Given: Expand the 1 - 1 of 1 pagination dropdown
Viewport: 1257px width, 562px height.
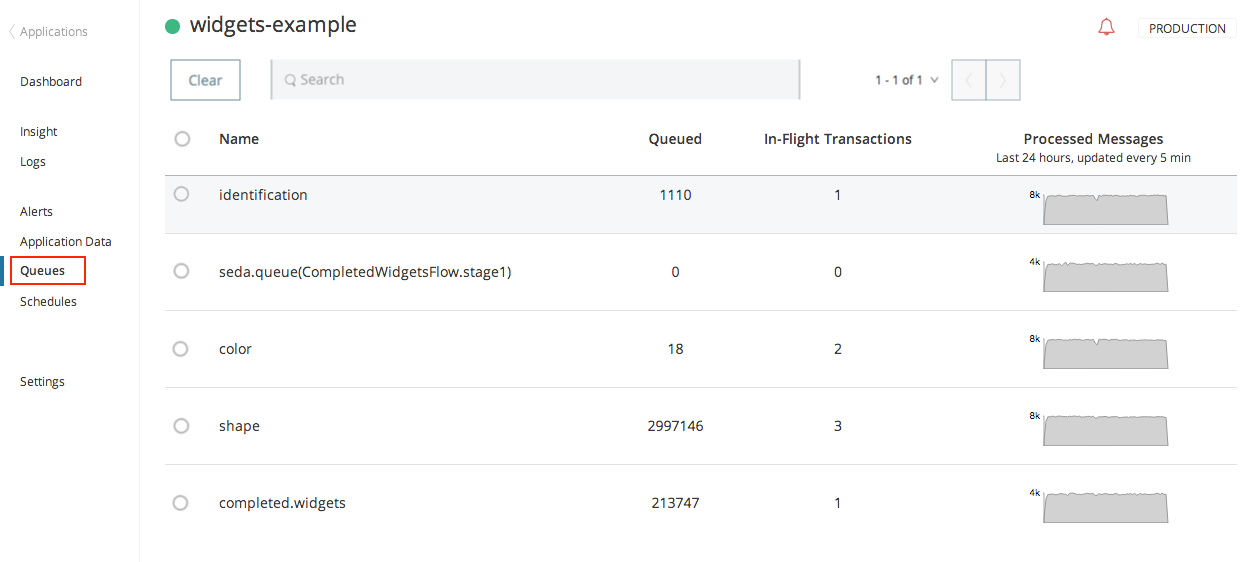Looking at the screenshot, I should tap(906, 80).
